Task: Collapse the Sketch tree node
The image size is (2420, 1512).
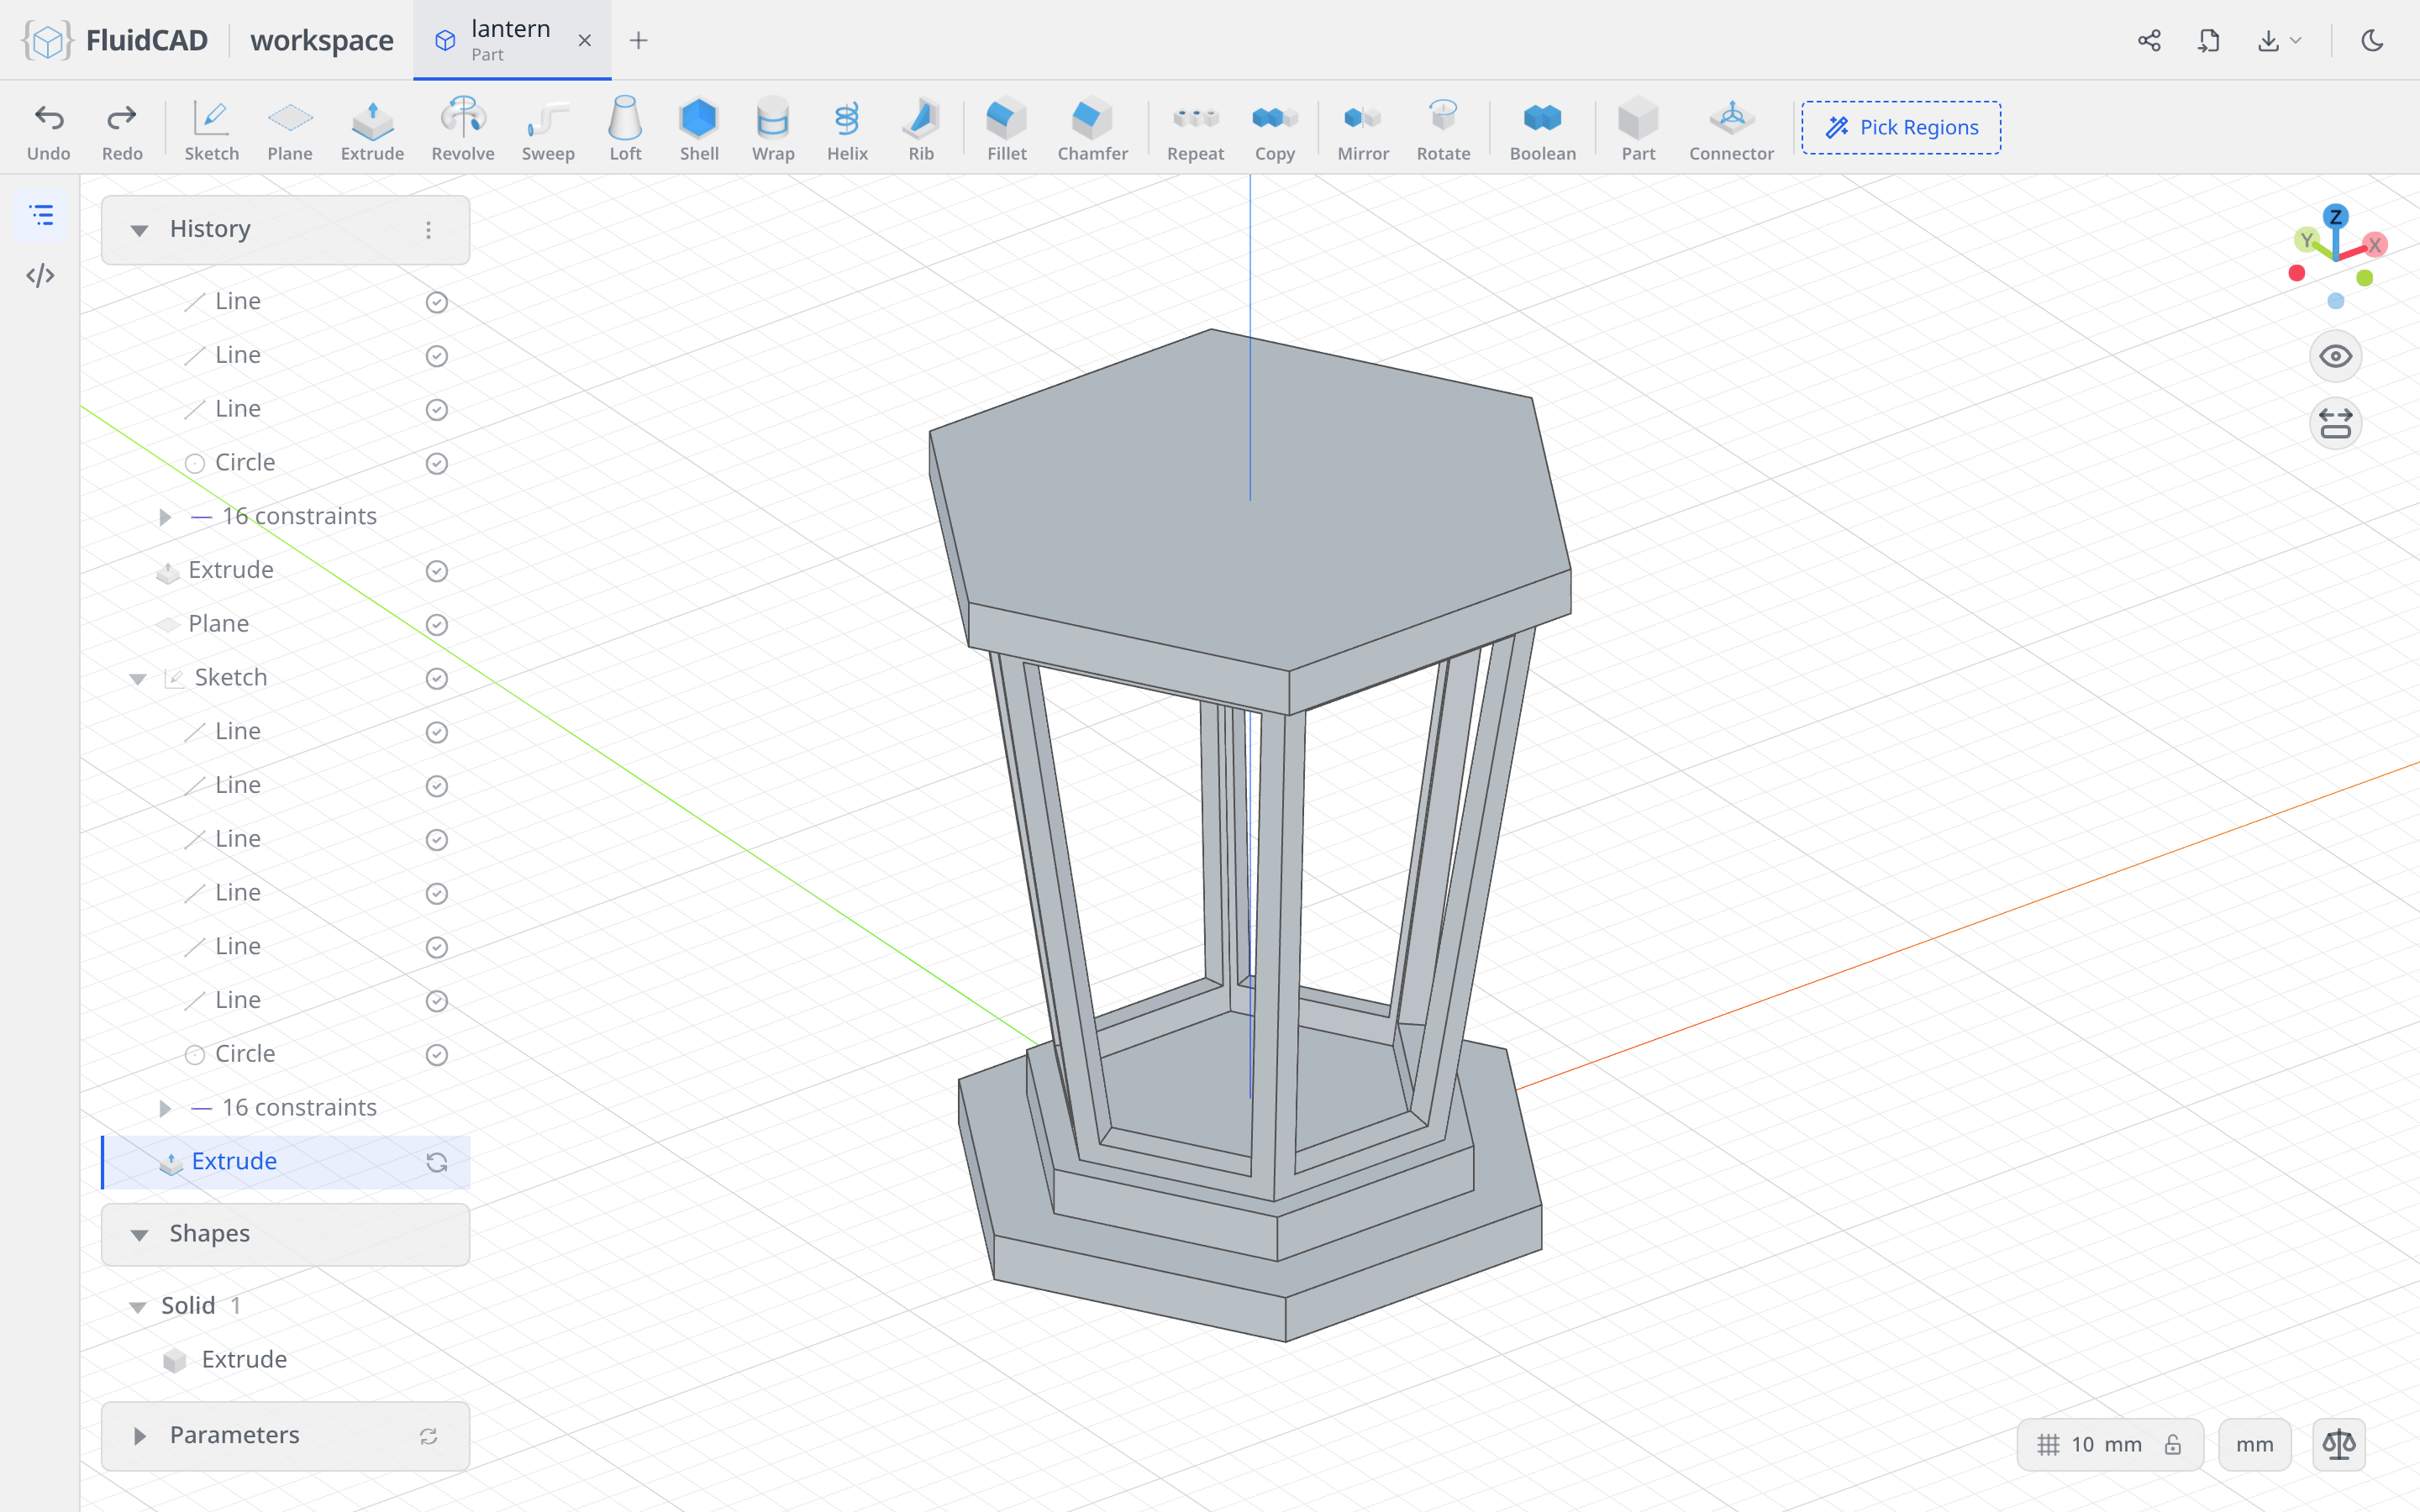Action: click(x=138, y=679)
